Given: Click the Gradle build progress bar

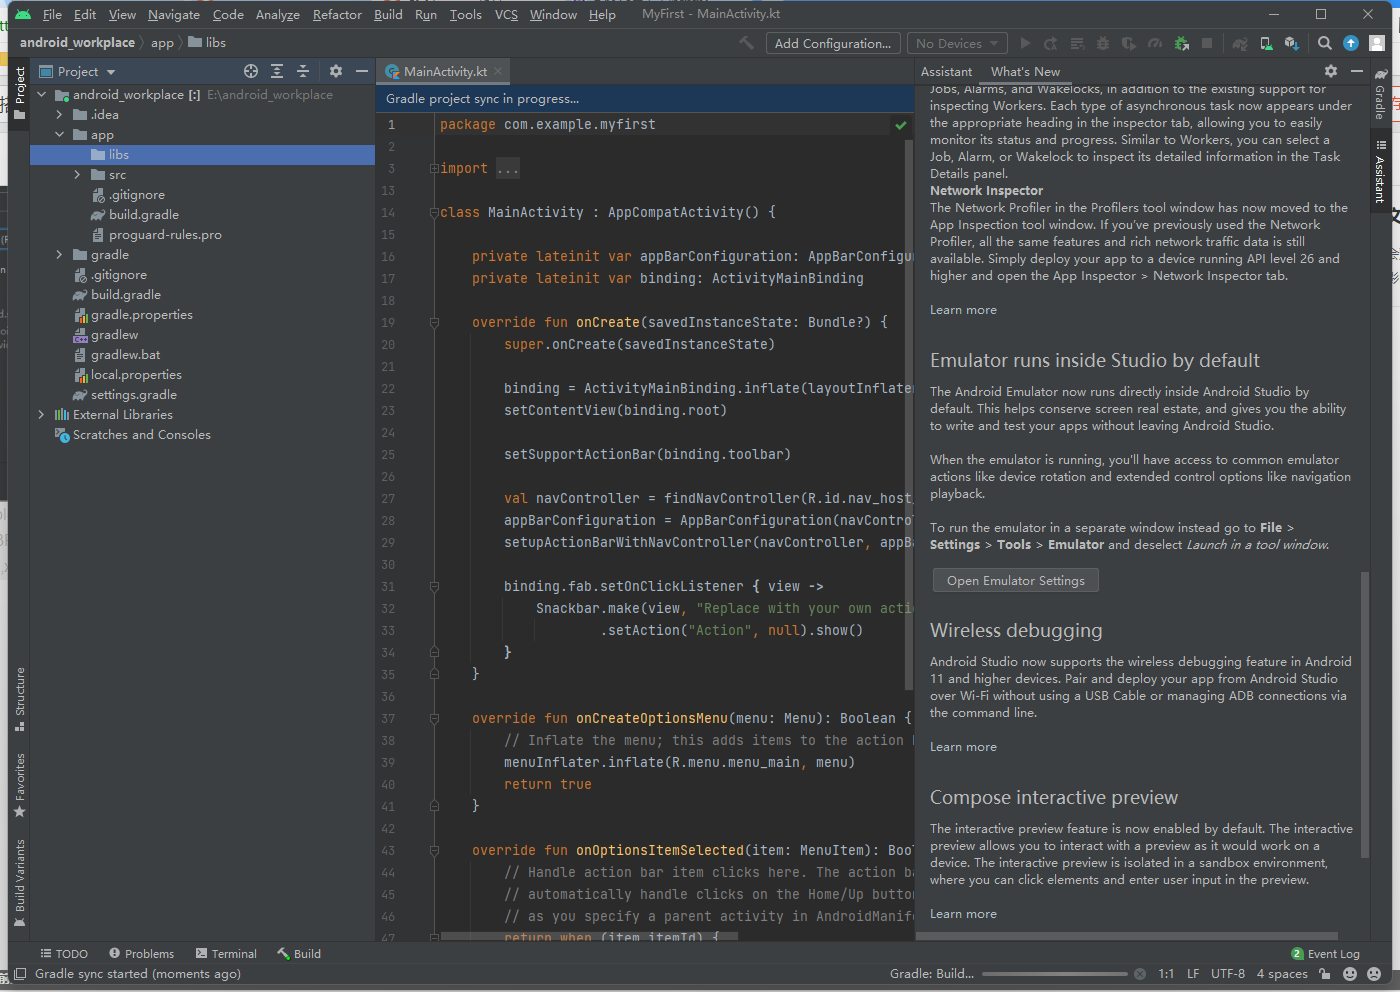Looking at the screenshot, I should pos(1055,973).
